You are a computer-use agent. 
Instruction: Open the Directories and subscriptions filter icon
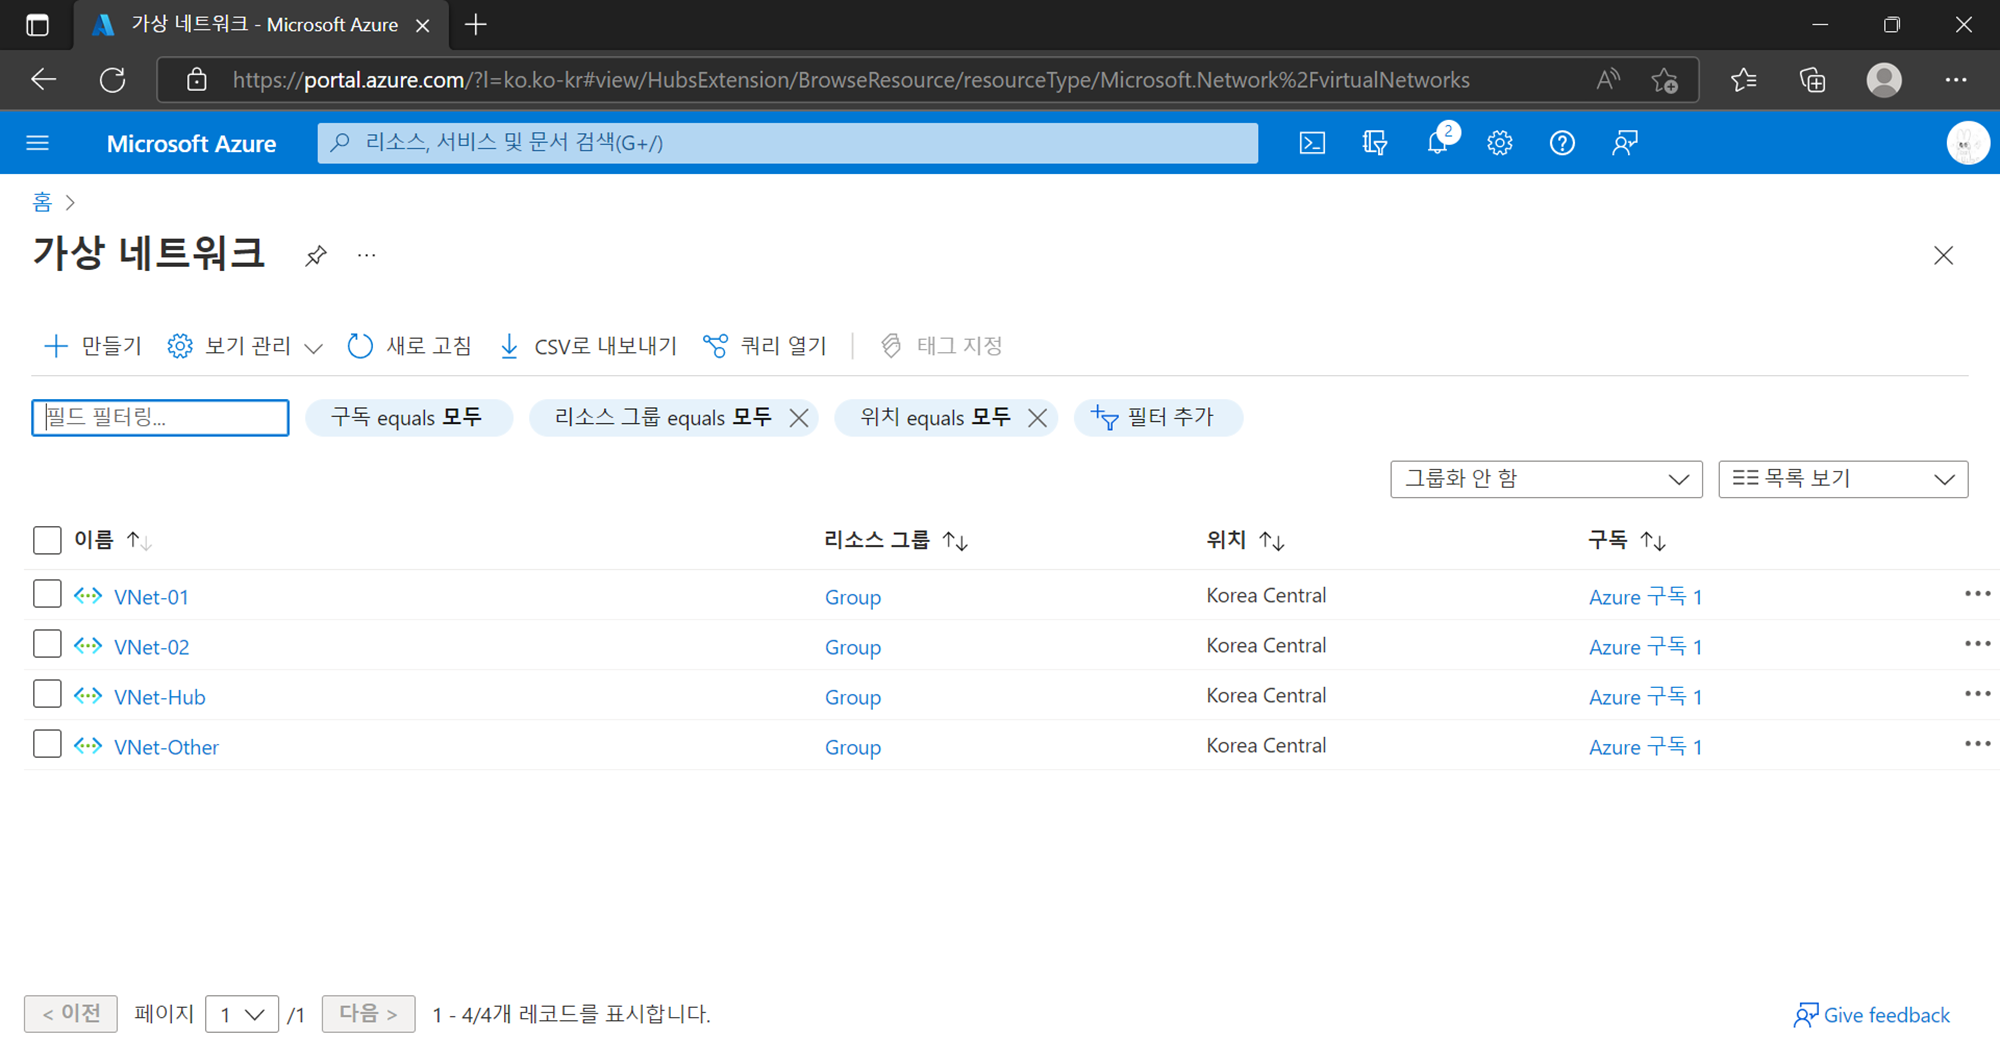(1375, 143)
